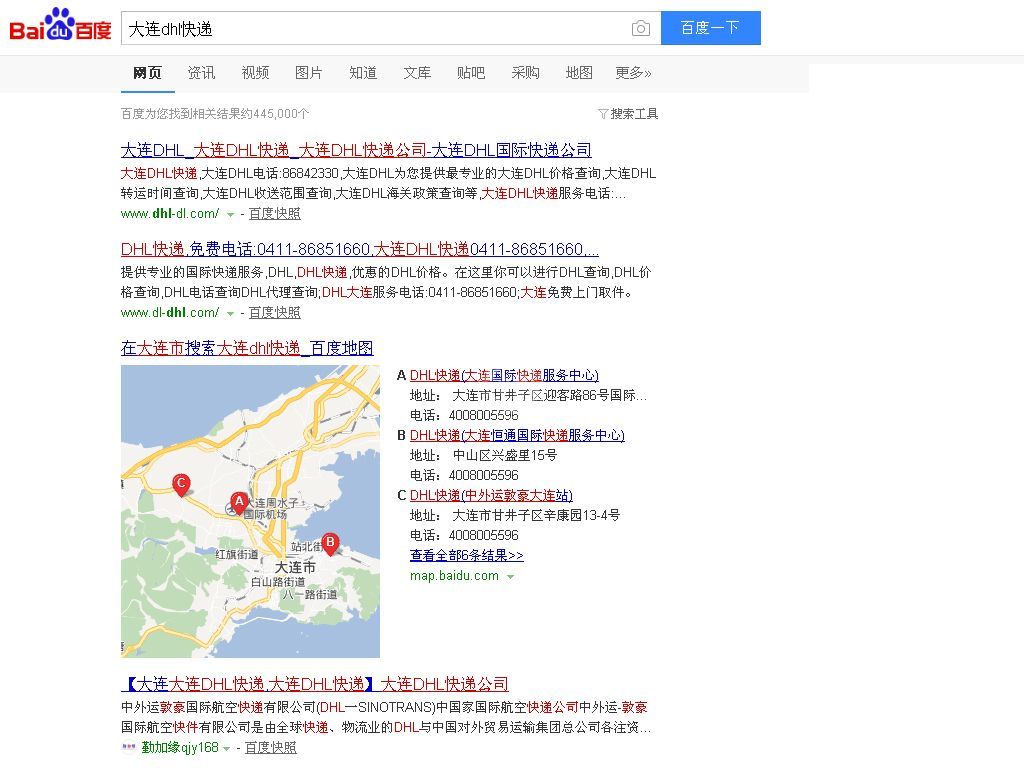The width and height of the screenshot is (1024, 768).
Task: Select map marker C on the map
Action: [x=181, y=485]
